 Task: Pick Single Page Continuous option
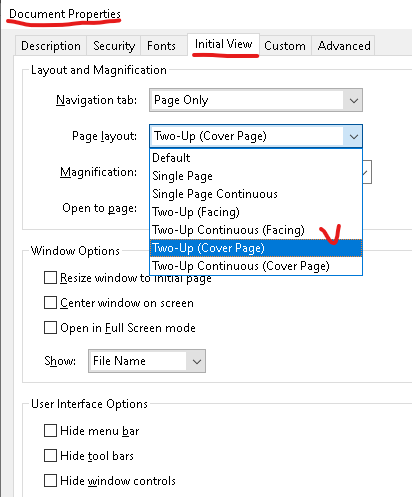click(256, 194)
